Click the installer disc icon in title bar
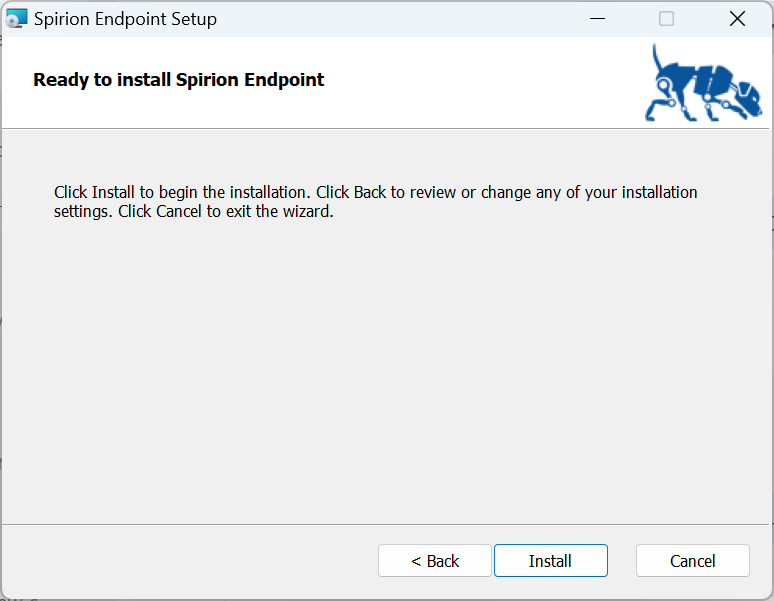Image resolution: width=774 pixels, height=601 pixels. pyautogui.click(x=17, y=19)
